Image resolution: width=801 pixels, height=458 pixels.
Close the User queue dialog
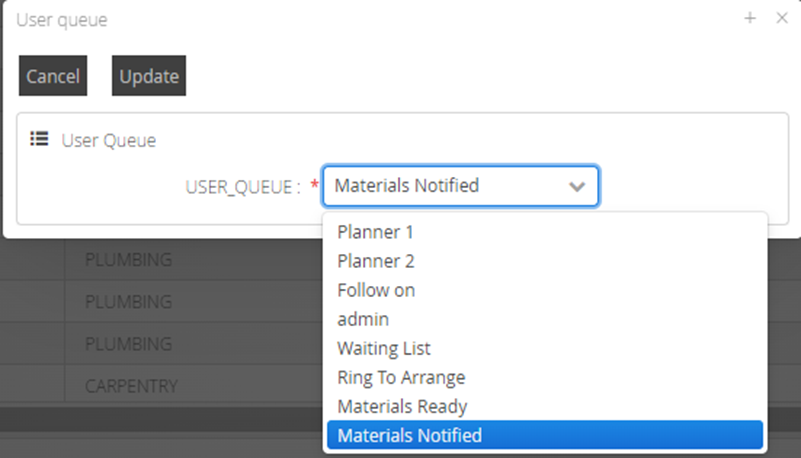(782, 18)
